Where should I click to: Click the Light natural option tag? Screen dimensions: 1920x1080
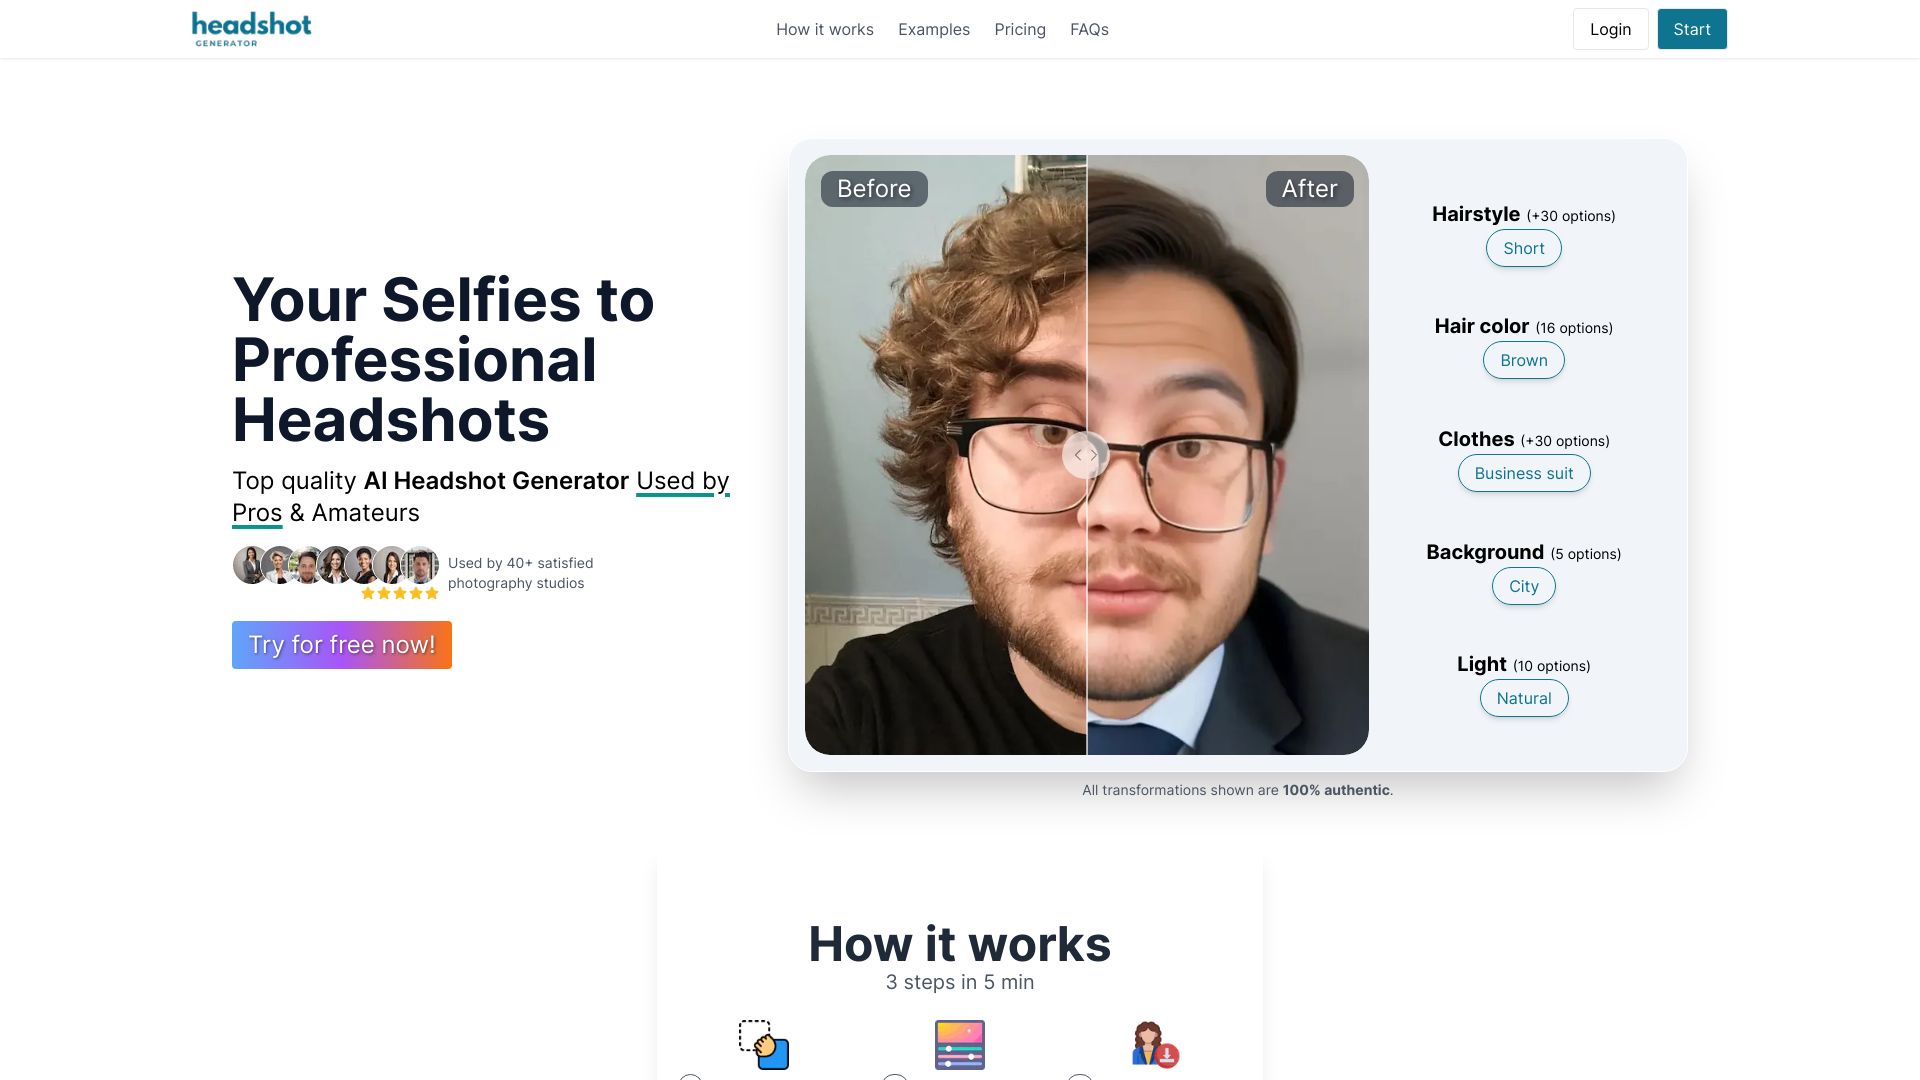(1523, 698)
